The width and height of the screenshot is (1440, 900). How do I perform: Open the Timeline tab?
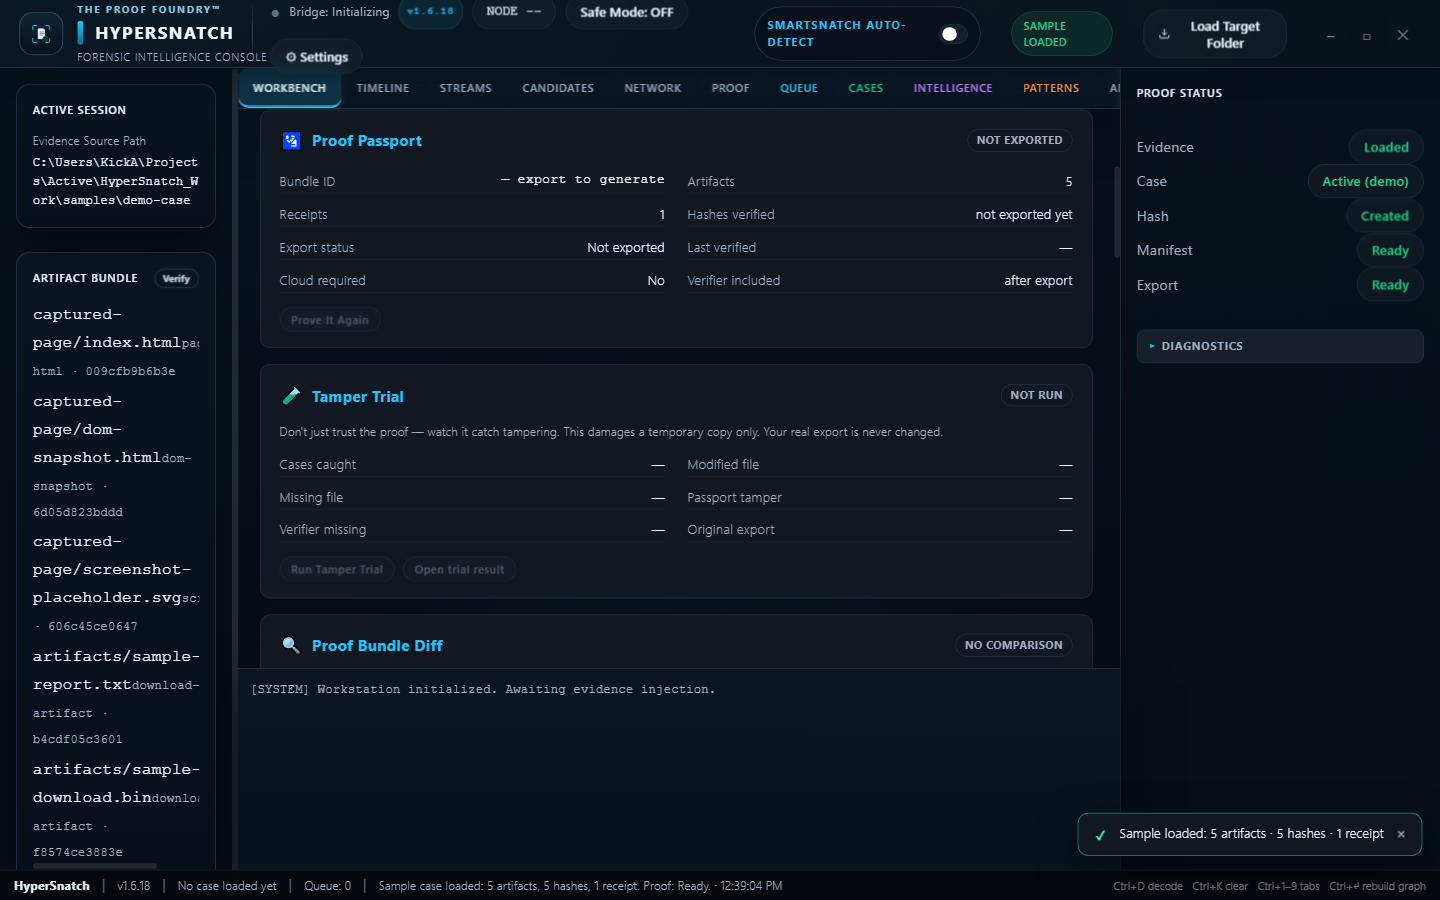pos(383,88)
